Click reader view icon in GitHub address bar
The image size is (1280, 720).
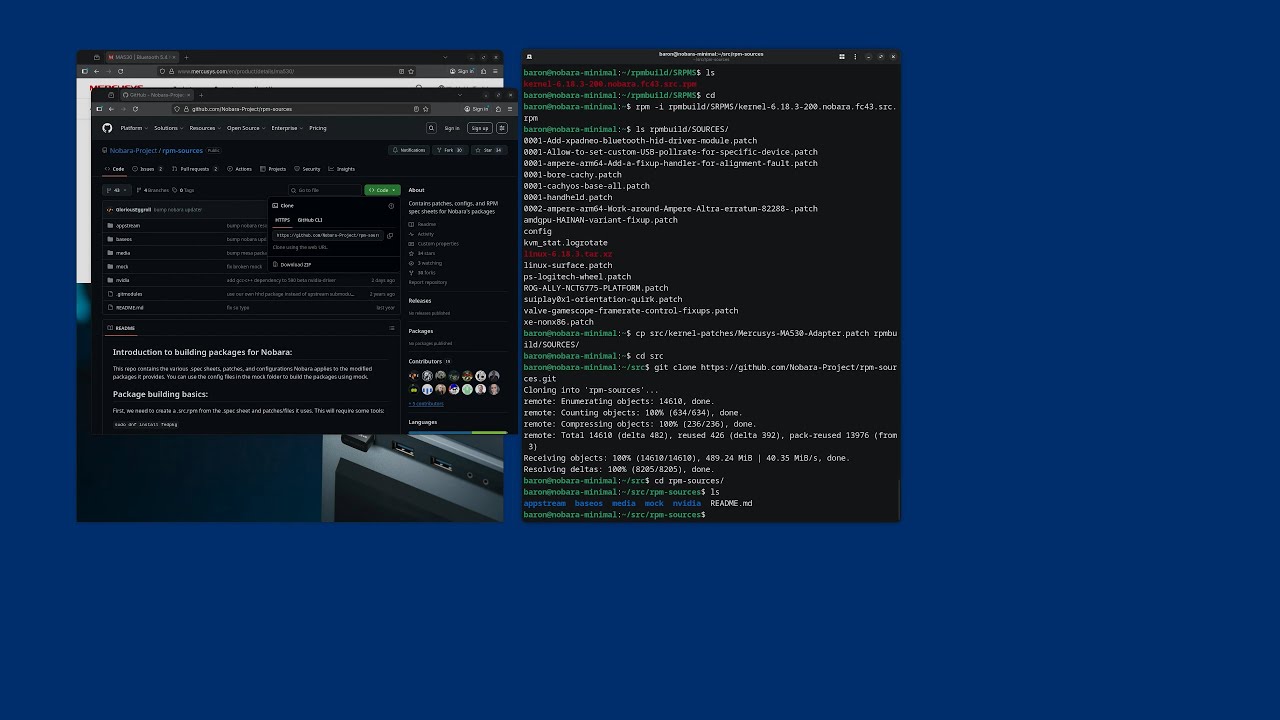(x=416, y=109)
